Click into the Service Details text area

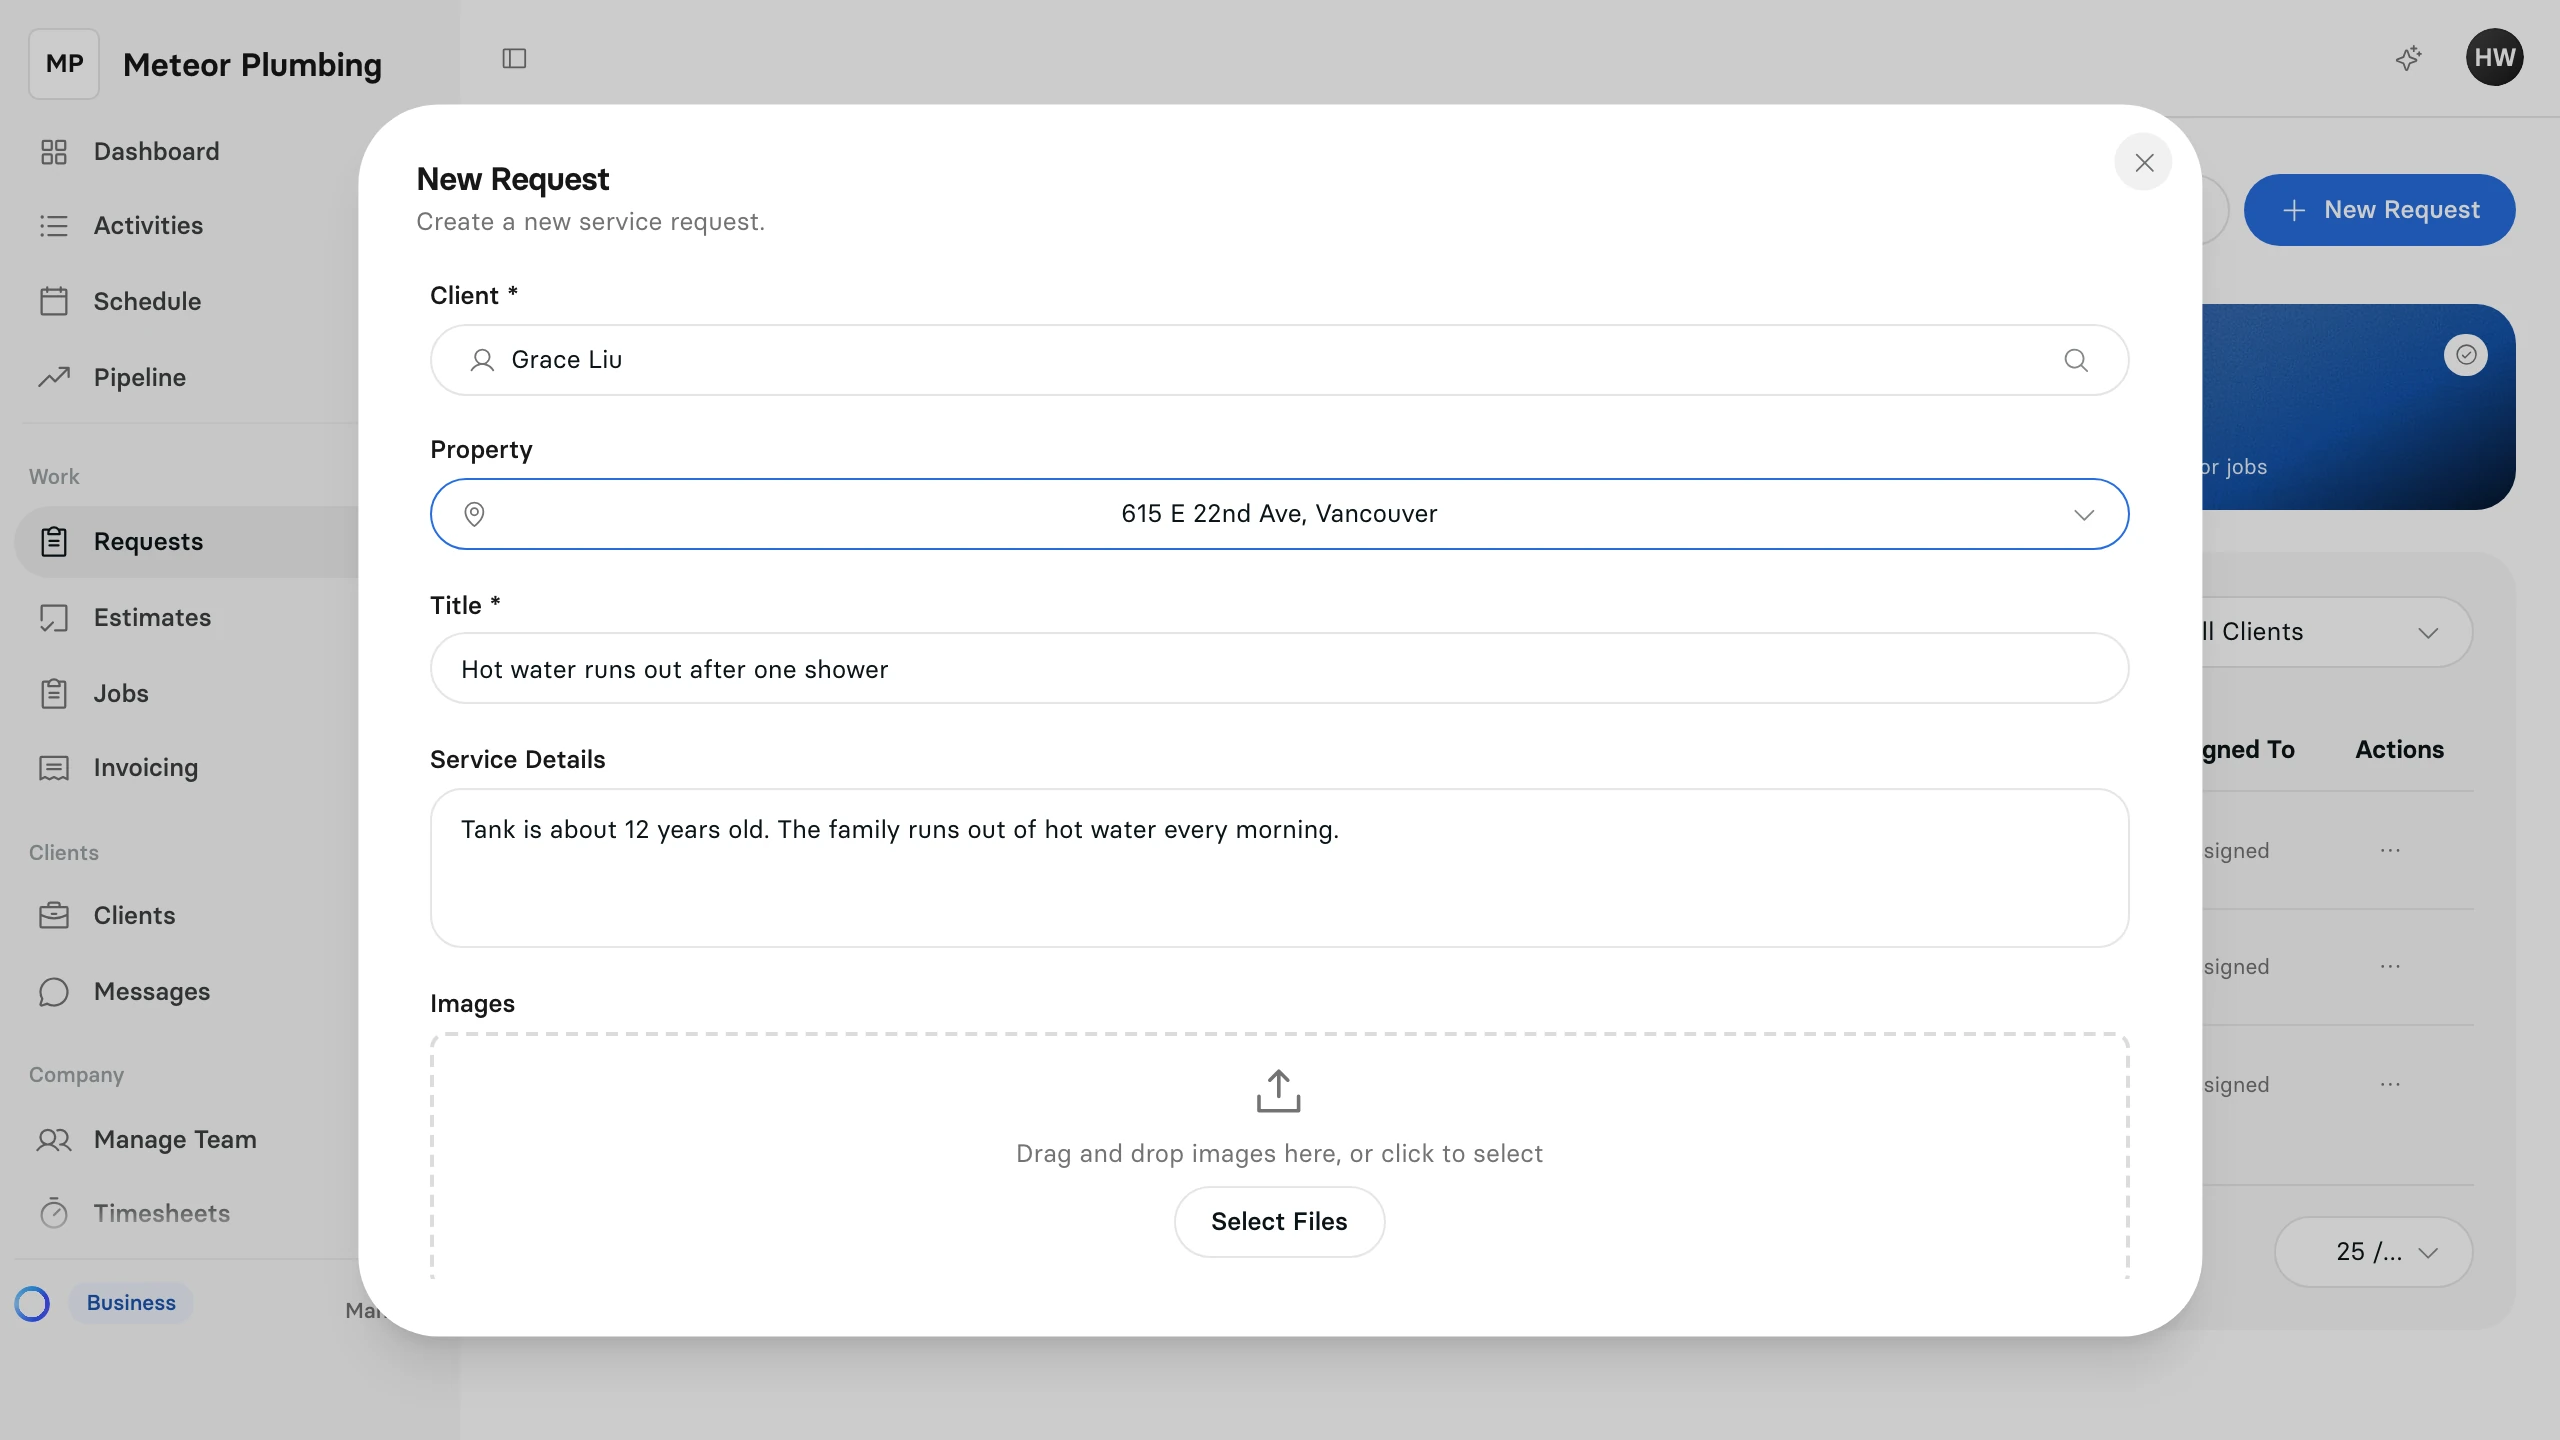coord(1279,867)
